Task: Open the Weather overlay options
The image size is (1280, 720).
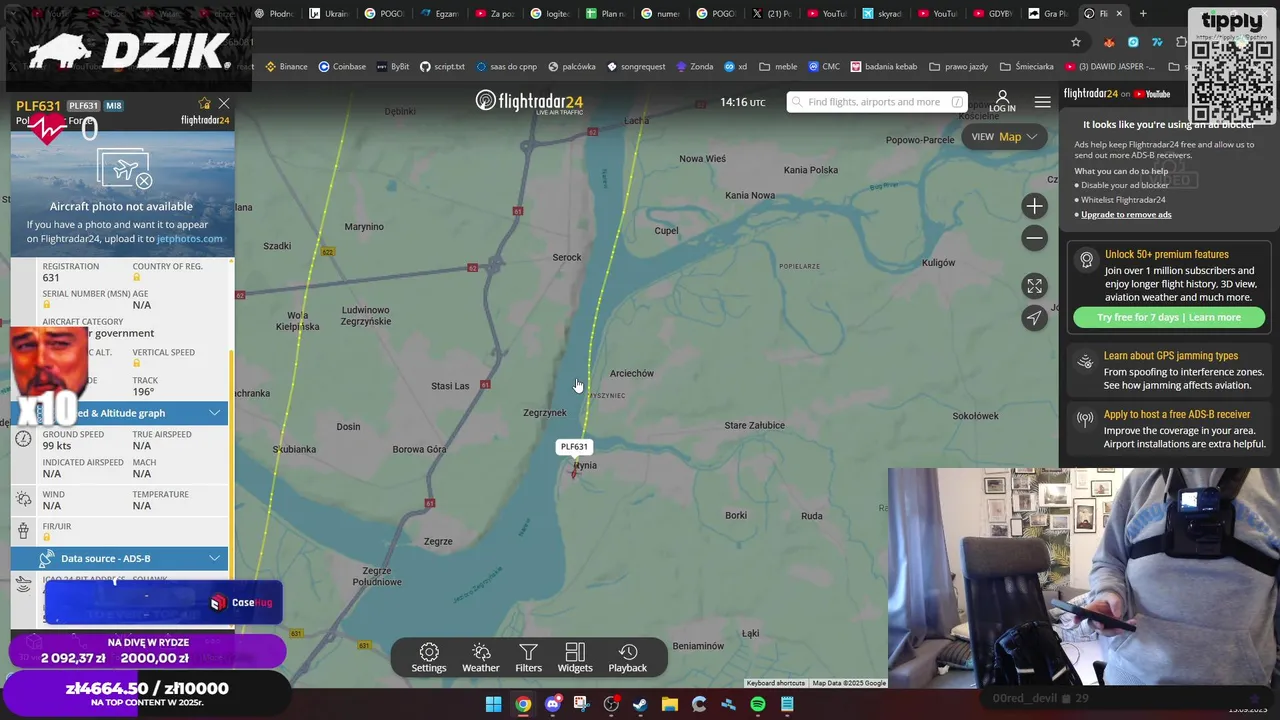Action: (481, 658)
